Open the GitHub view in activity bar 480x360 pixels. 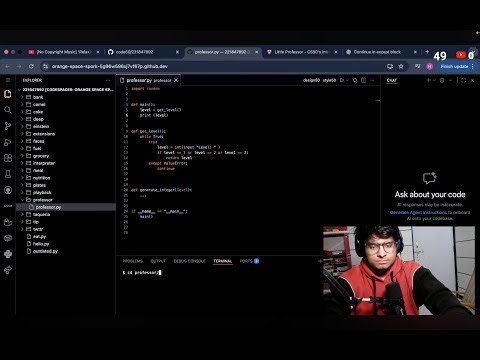coord(8,190)
